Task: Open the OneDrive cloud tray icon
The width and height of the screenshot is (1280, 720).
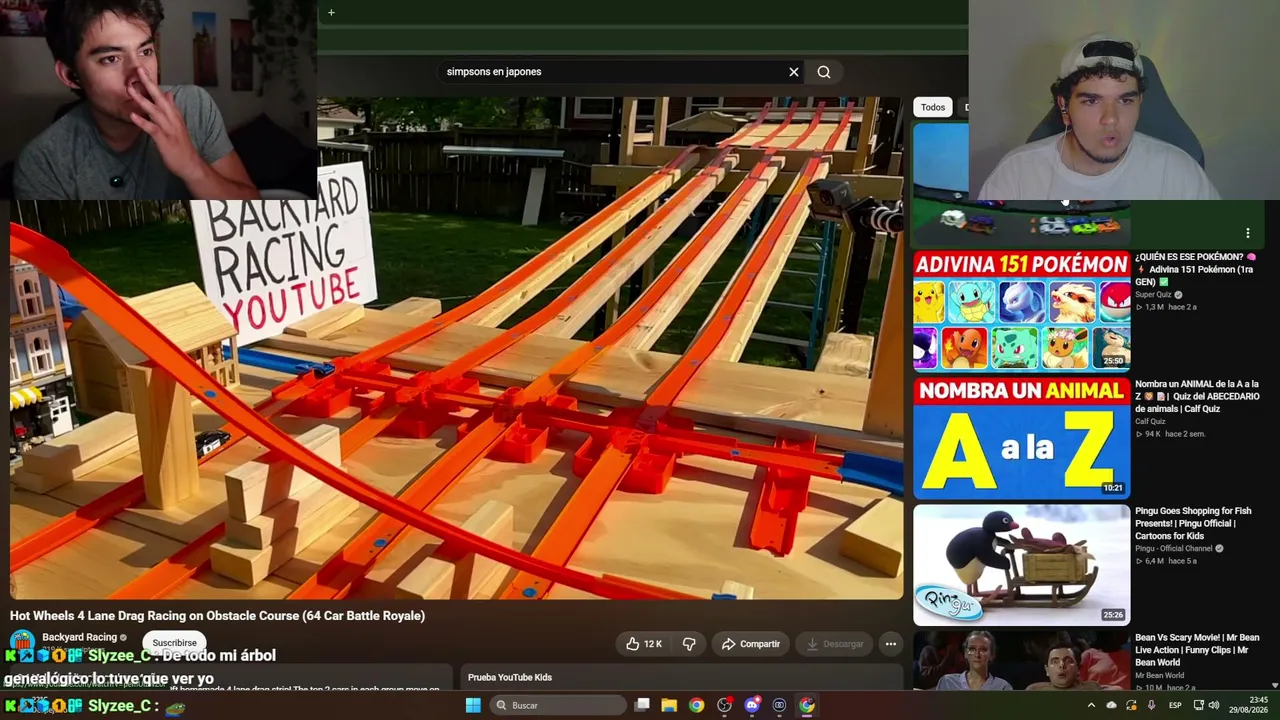Action: [x=1111, y=705]
